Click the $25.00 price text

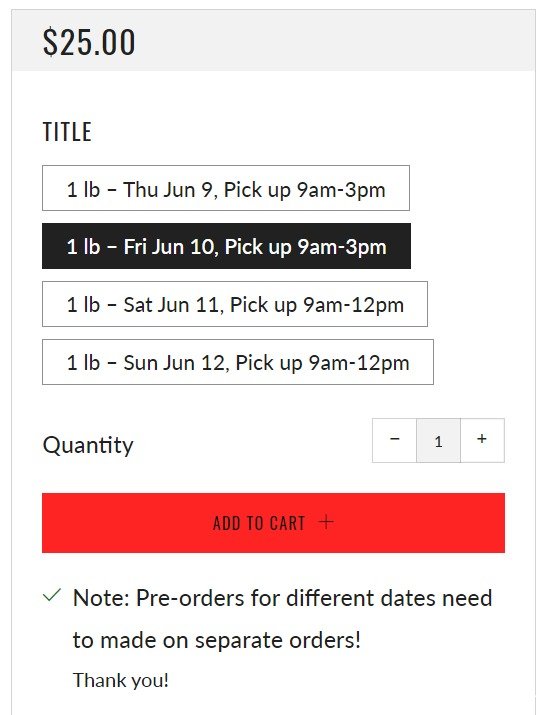pos(89,42)
